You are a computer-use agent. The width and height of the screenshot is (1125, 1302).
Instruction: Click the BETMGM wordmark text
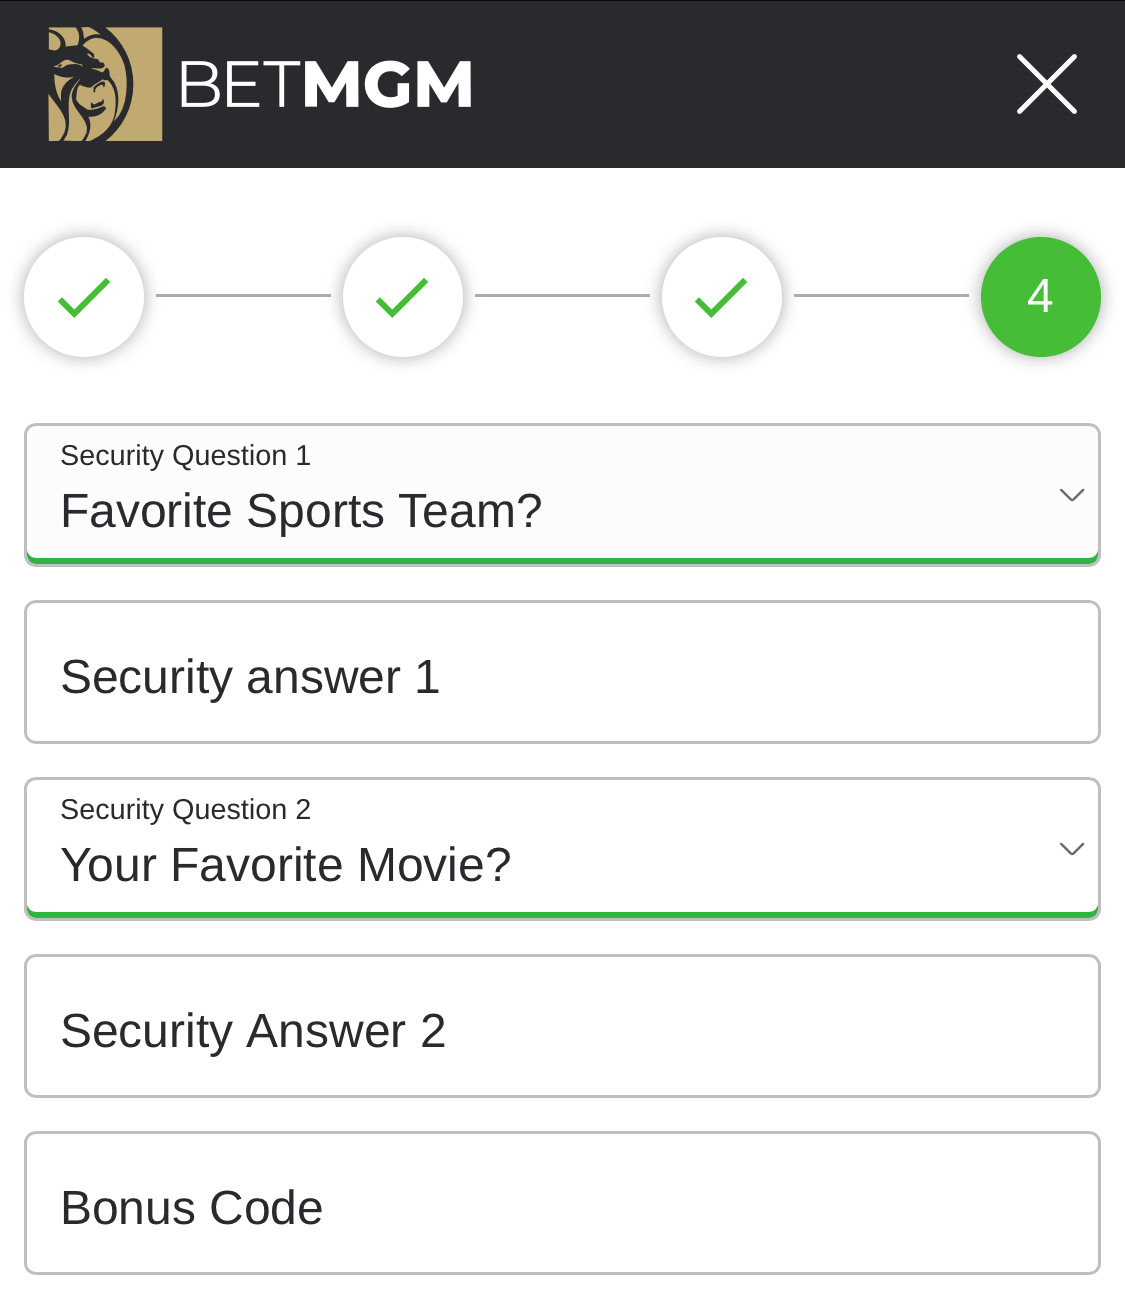point(325,85)
